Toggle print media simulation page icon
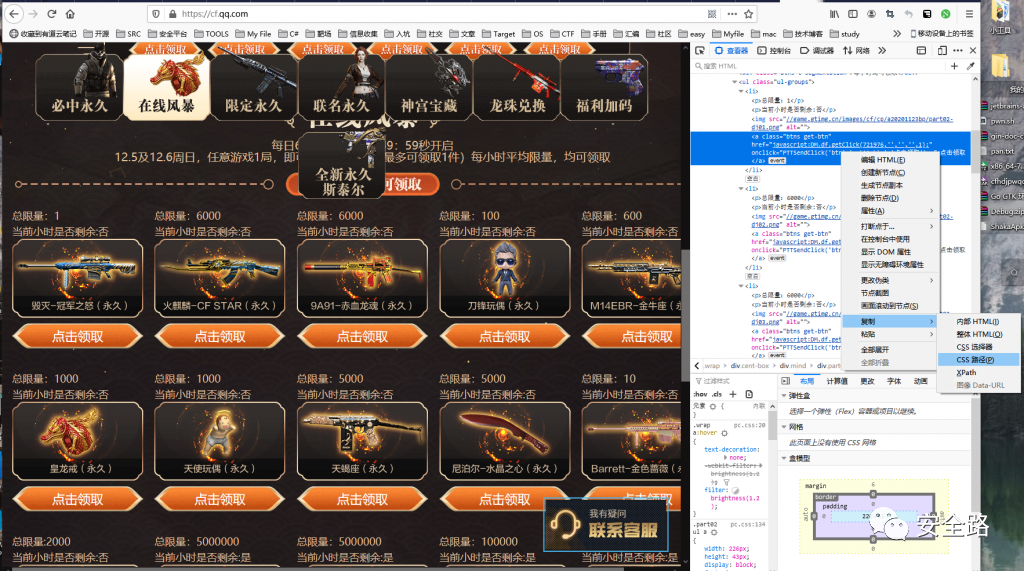This screenshot has width=1024, height=571. tap(749, 394)
